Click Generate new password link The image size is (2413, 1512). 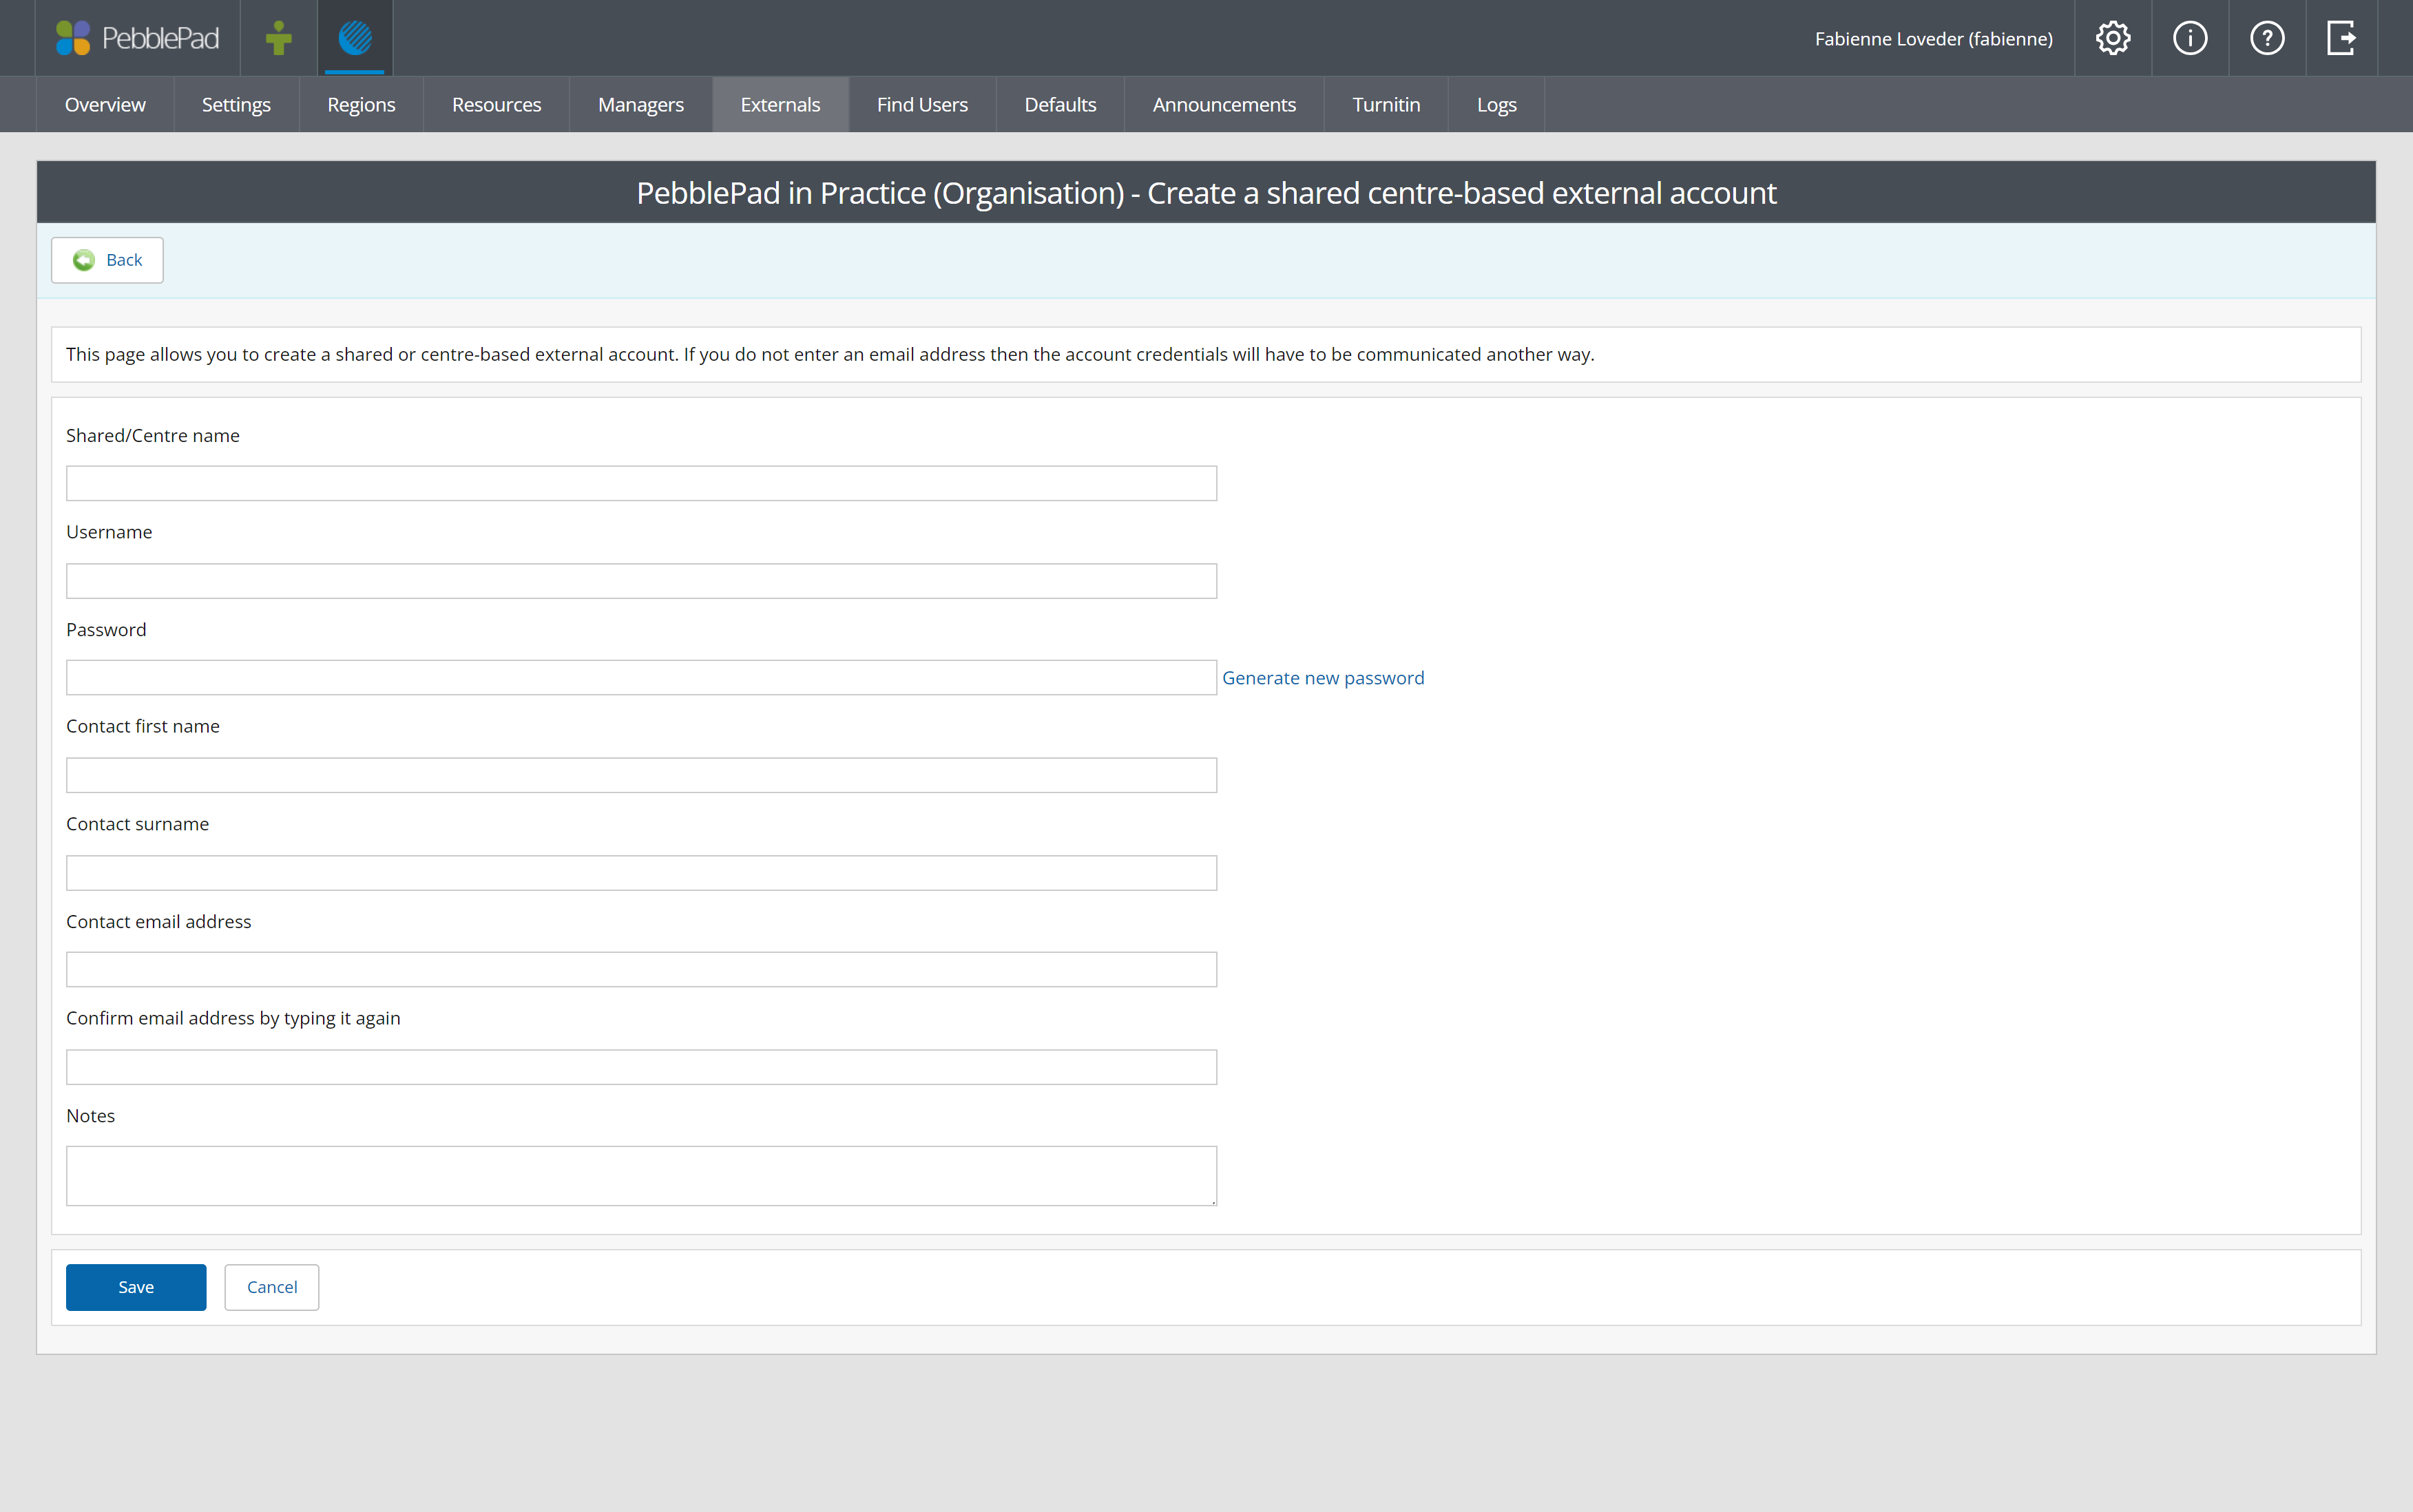pos(1323,678)
